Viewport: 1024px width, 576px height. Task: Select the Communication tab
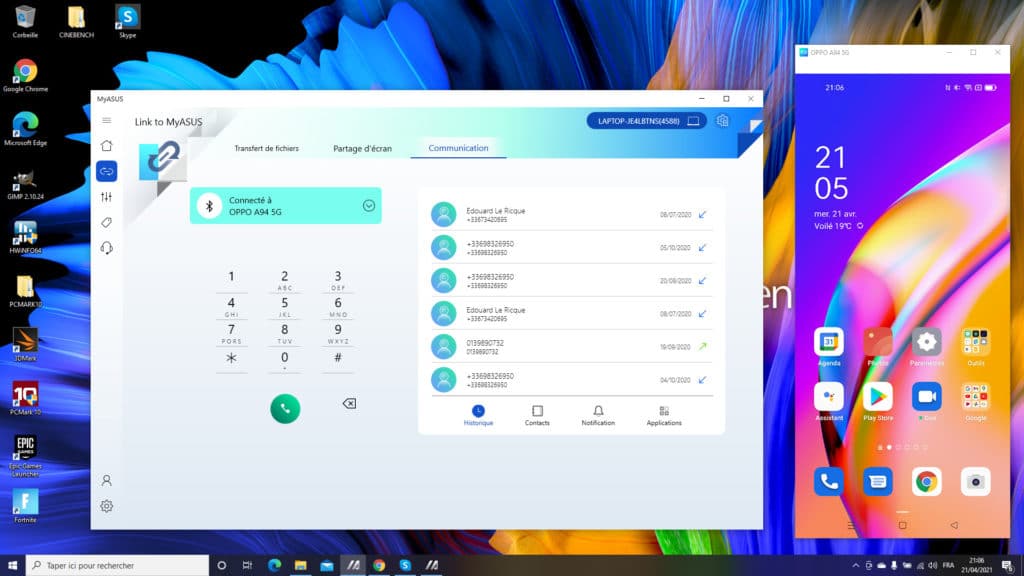click(x=458, y=148)
